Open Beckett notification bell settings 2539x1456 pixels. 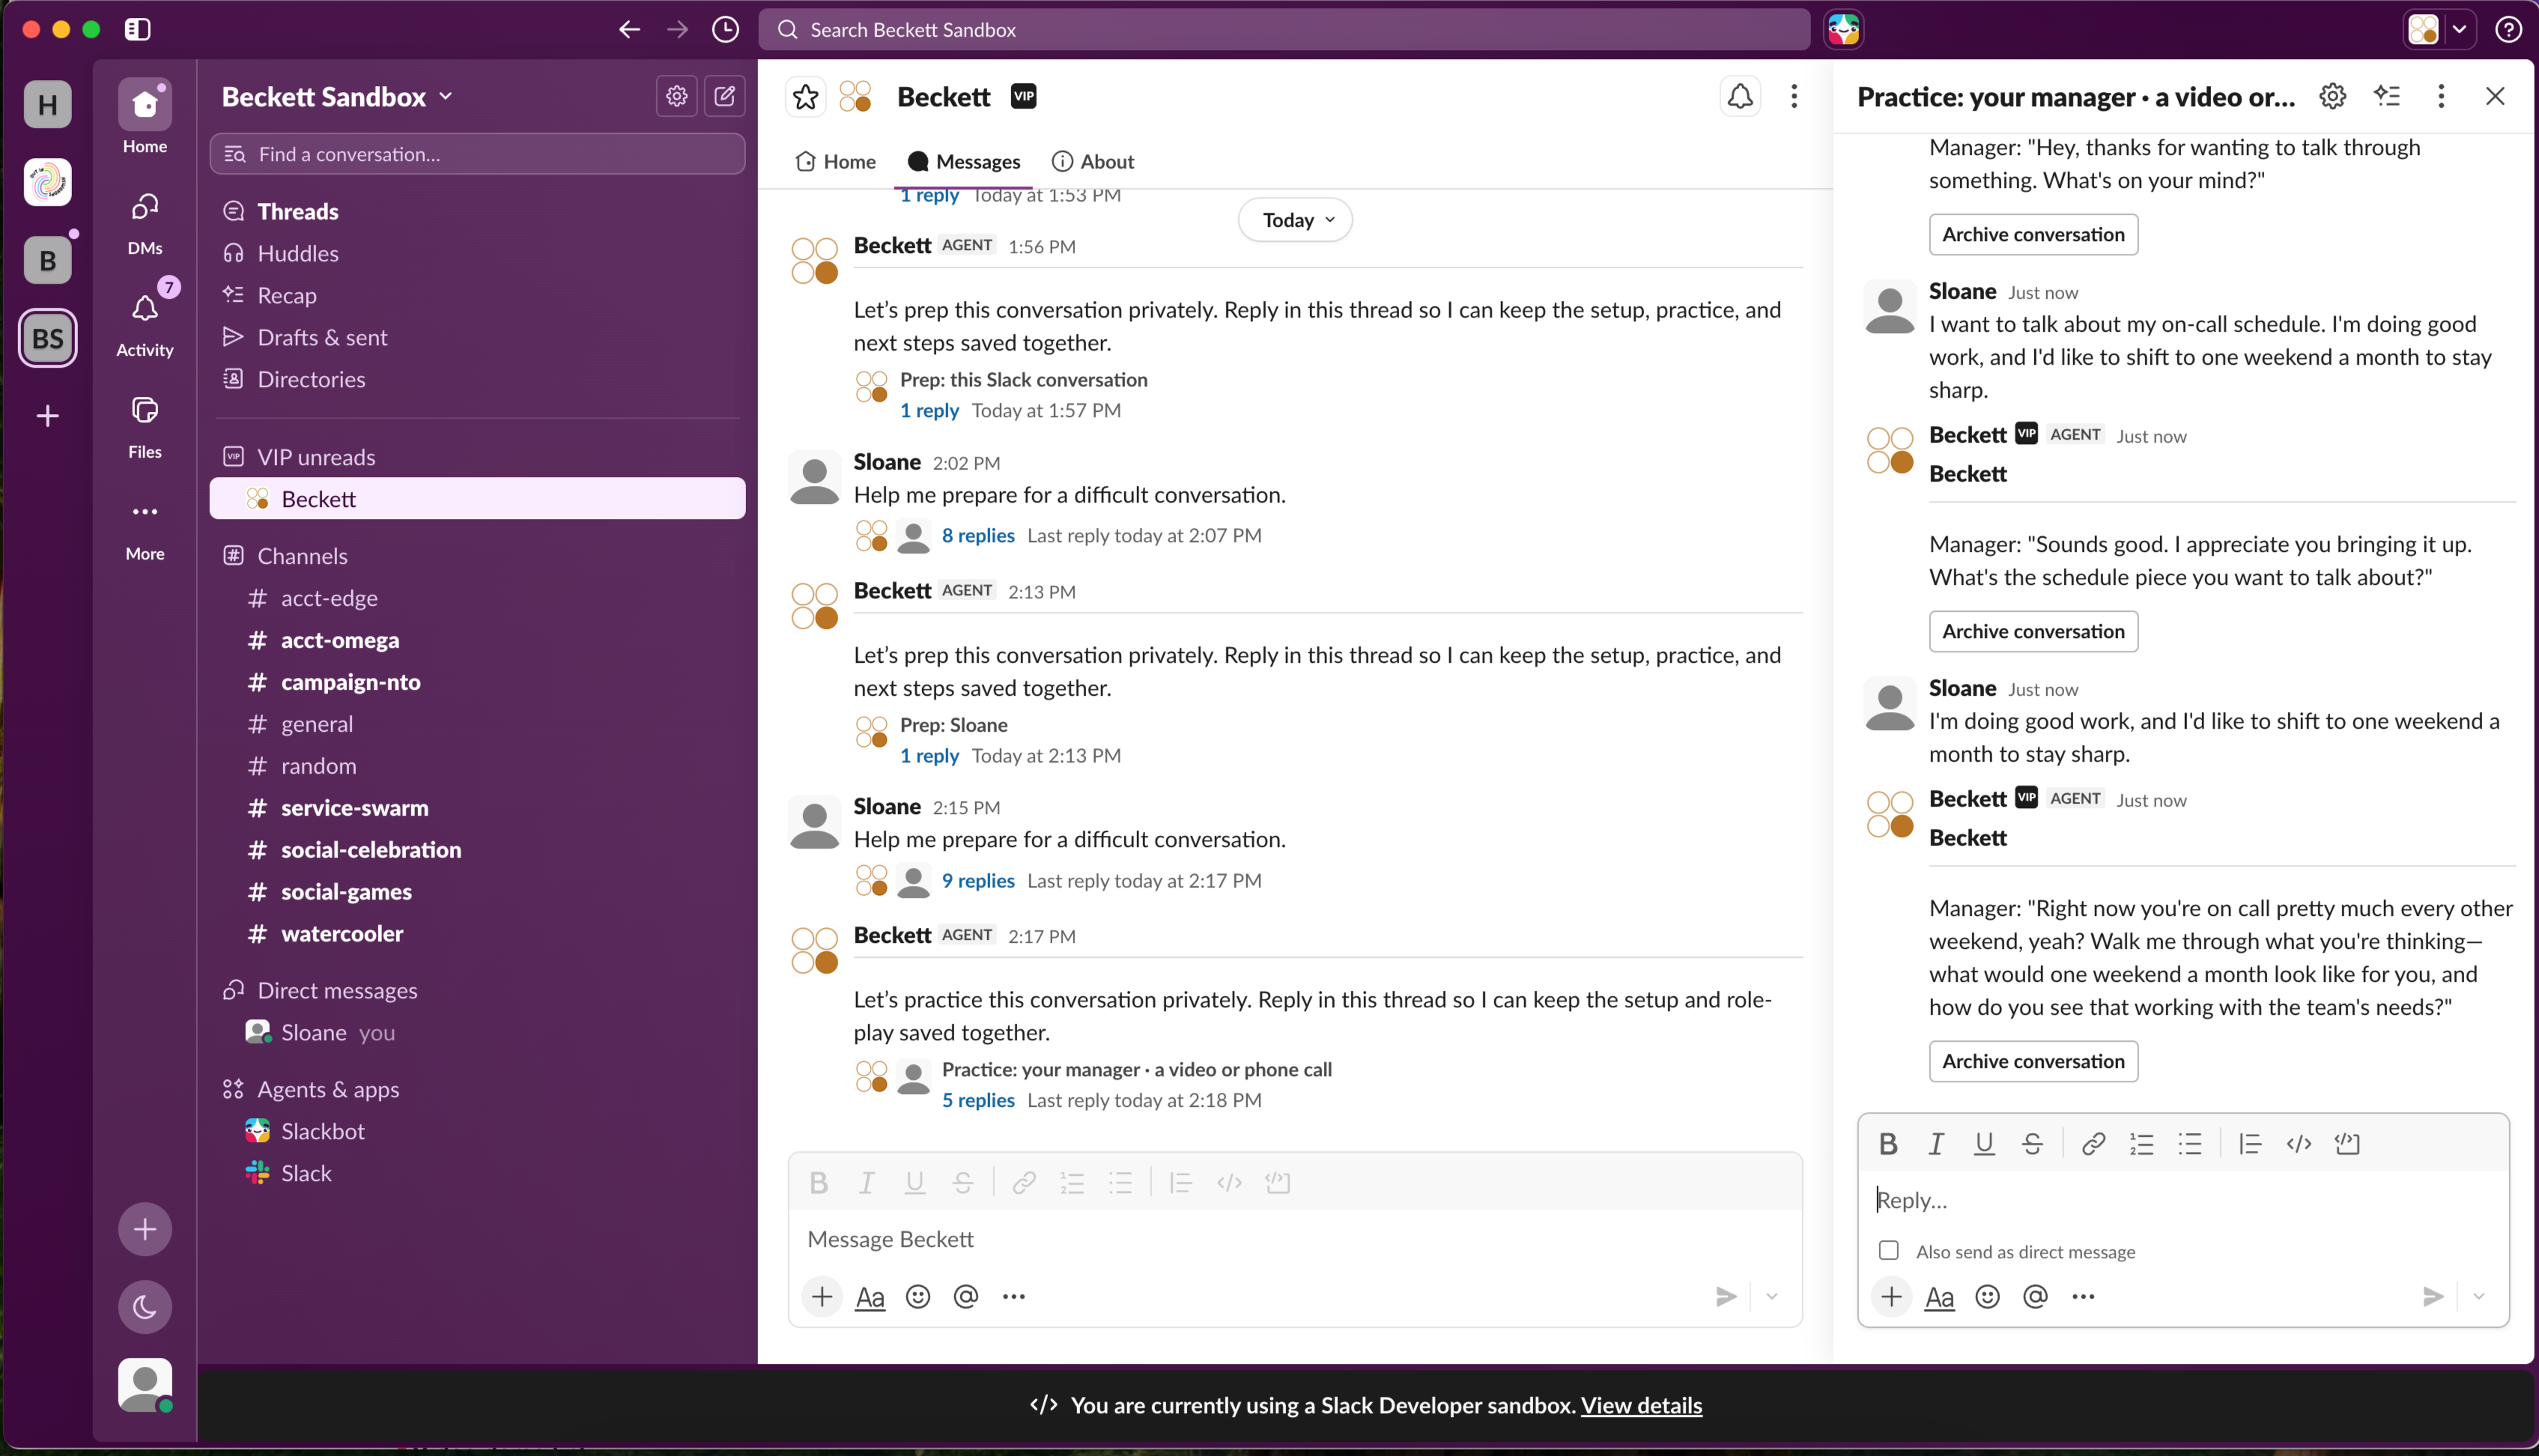tap(1740, 96)
